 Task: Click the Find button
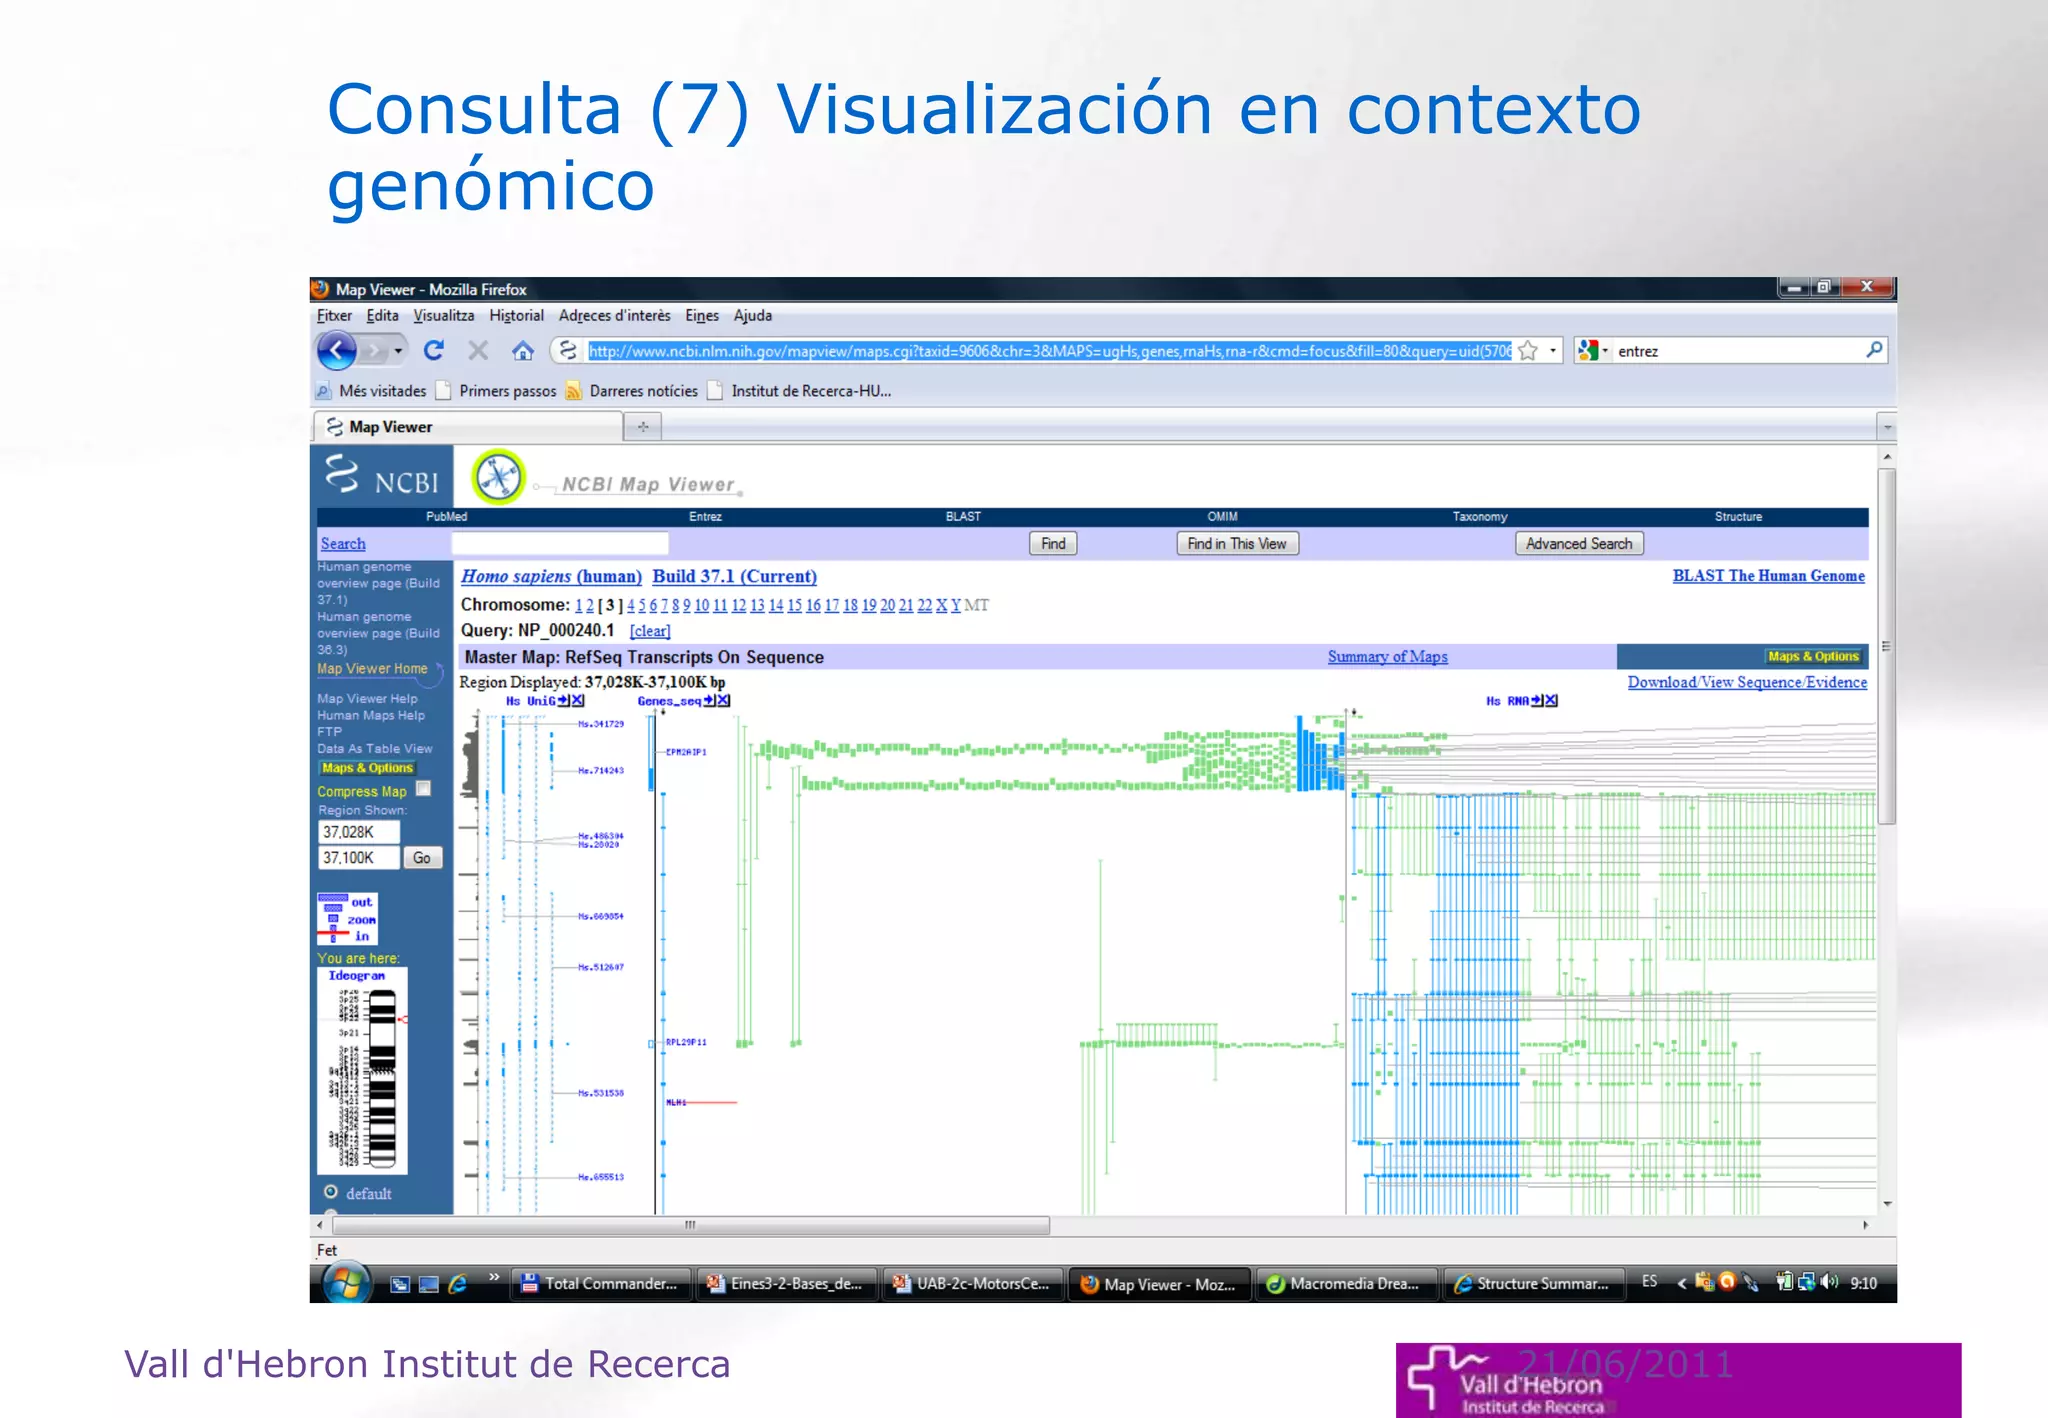coord(1053,543)
